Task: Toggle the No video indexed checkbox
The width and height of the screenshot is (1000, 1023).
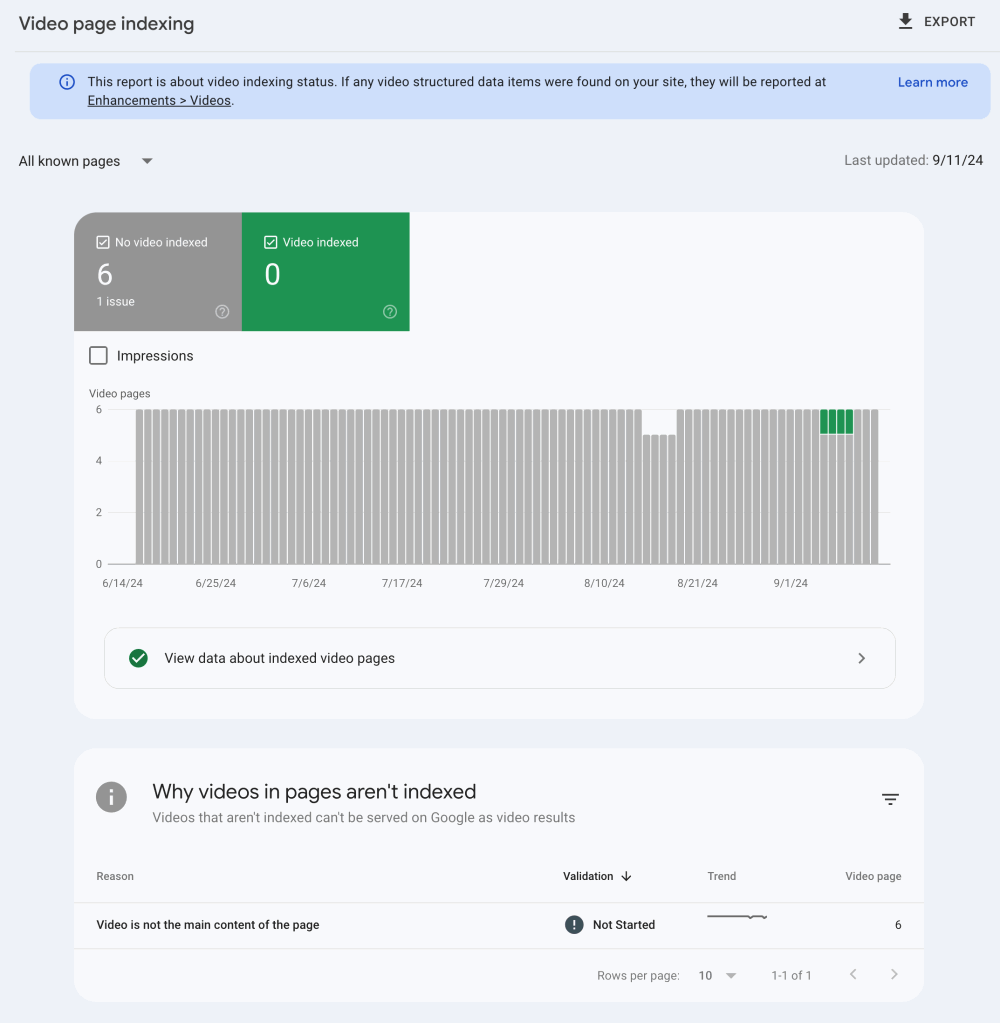Action: pyautogui.click(x=102, y=243)
